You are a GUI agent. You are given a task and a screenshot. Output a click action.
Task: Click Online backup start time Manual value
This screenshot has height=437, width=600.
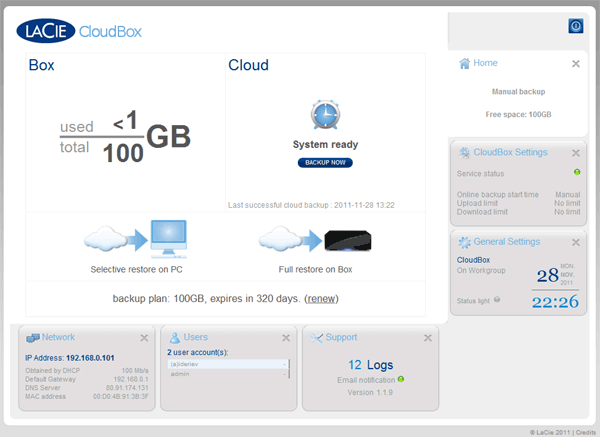(567, 194)
